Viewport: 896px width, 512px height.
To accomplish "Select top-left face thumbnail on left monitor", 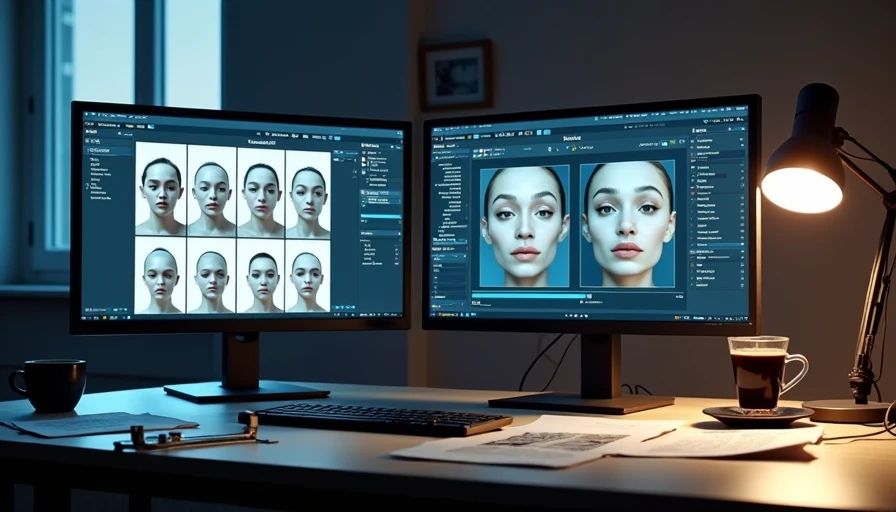I will tap(161, 189).
